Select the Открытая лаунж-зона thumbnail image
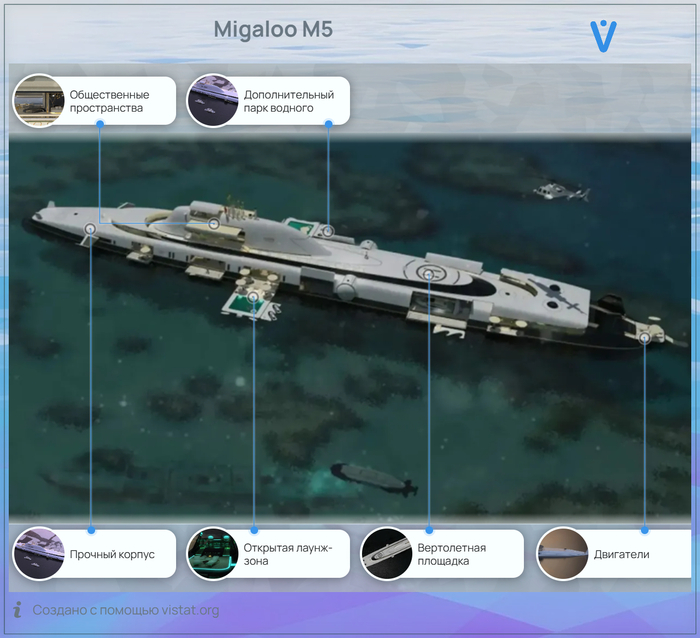 (212, 554)
